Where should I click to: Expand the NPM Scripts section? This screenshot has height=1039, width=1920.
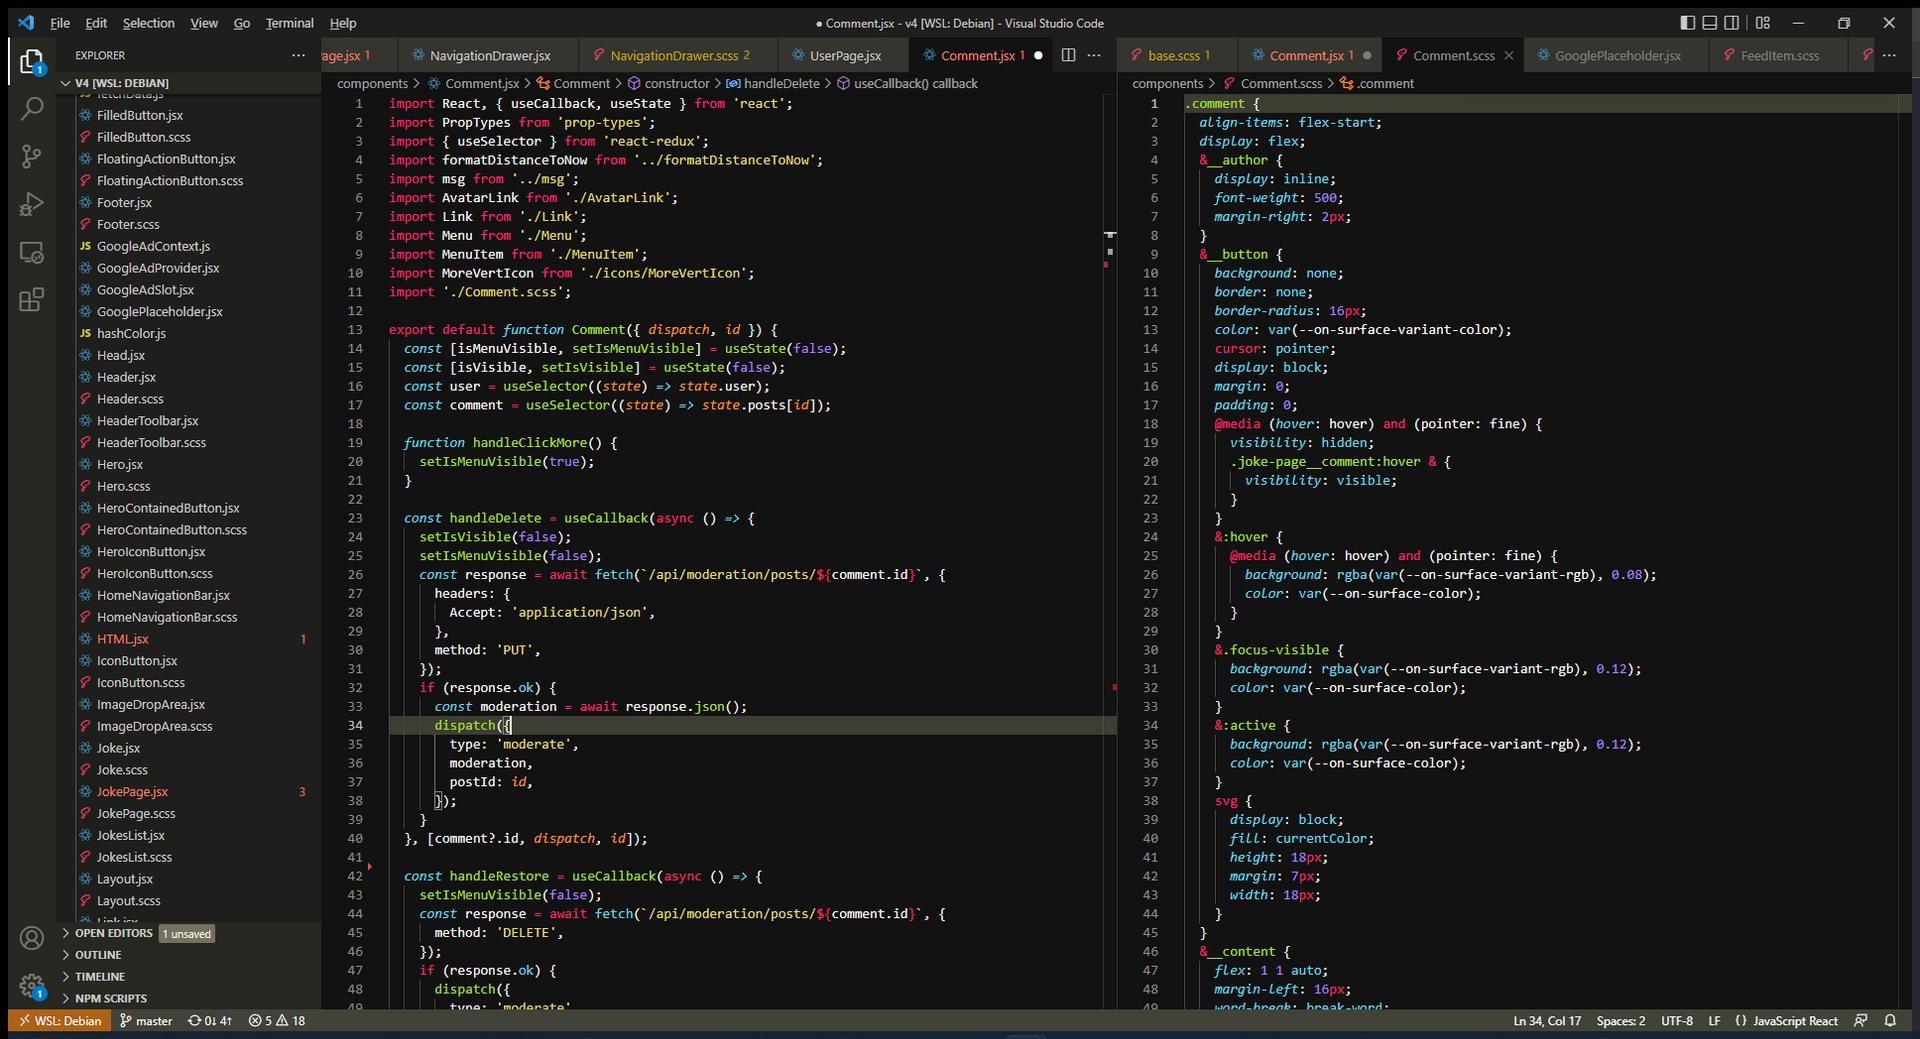click(x=110, y=998)
